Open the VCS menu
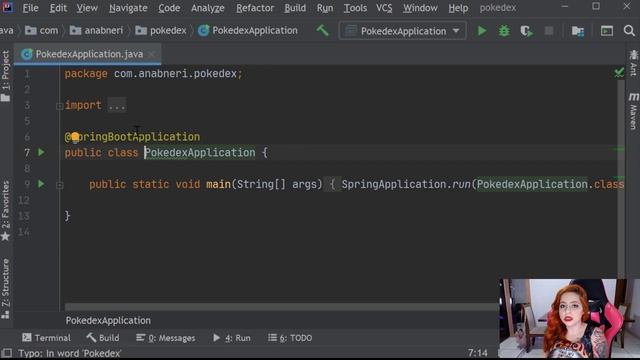 (384, 8)
